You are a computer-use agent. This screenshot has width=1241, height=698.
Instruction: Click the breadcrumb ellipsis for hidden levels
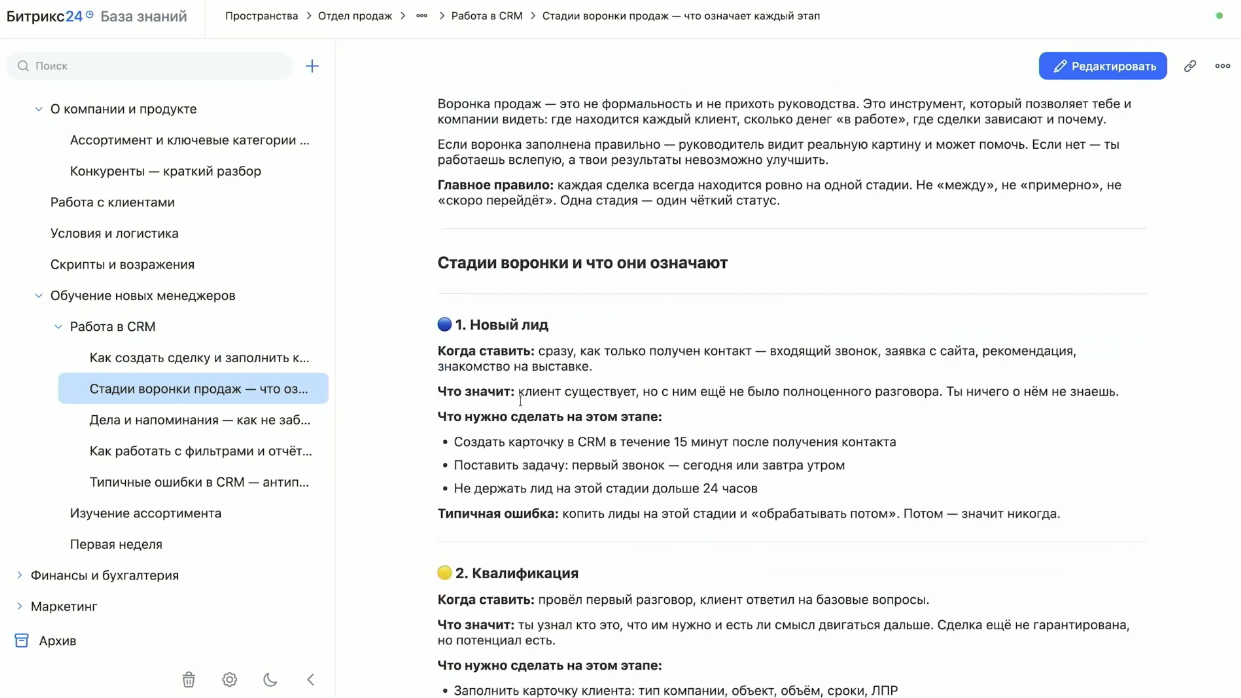[x=422, y=16]
